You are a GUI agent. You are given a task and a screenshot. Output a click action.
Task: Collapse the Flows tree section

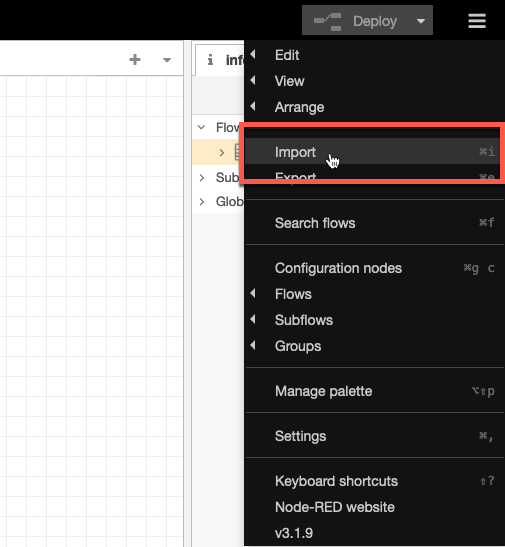point(202,127)
